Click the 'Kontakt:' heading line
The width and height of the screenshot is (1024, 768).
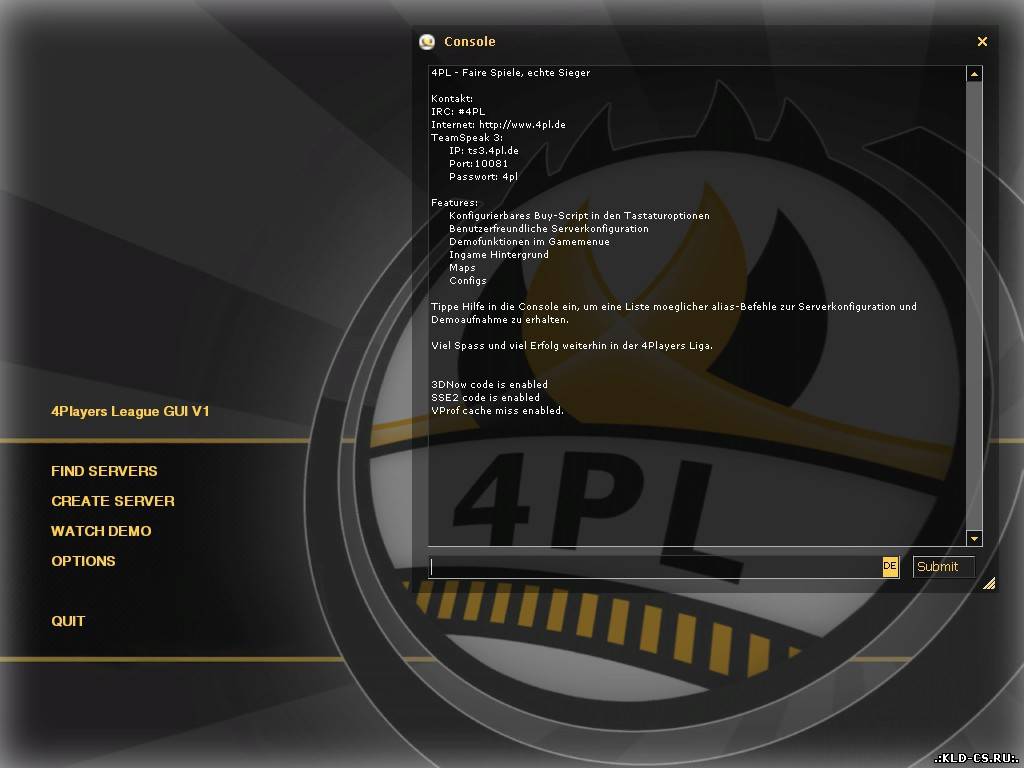[452, 99]
